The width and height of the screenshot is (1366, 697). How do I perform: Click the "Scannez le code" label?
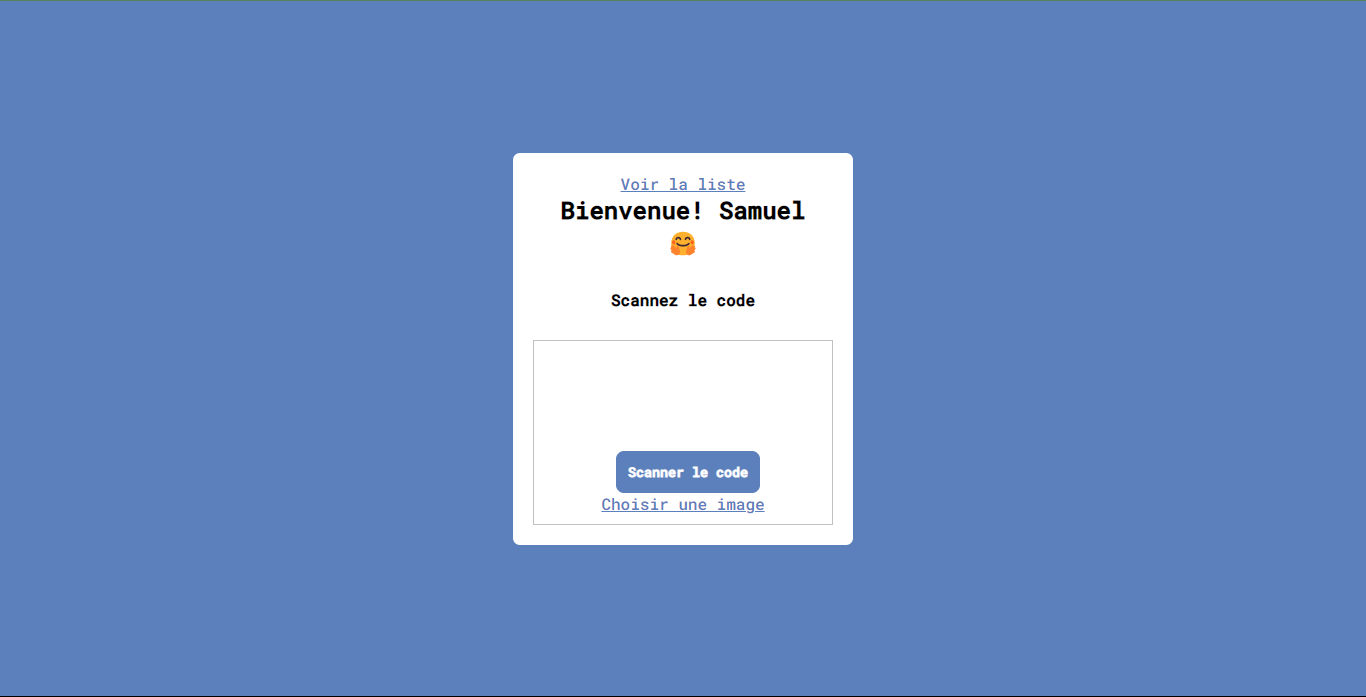683,300
